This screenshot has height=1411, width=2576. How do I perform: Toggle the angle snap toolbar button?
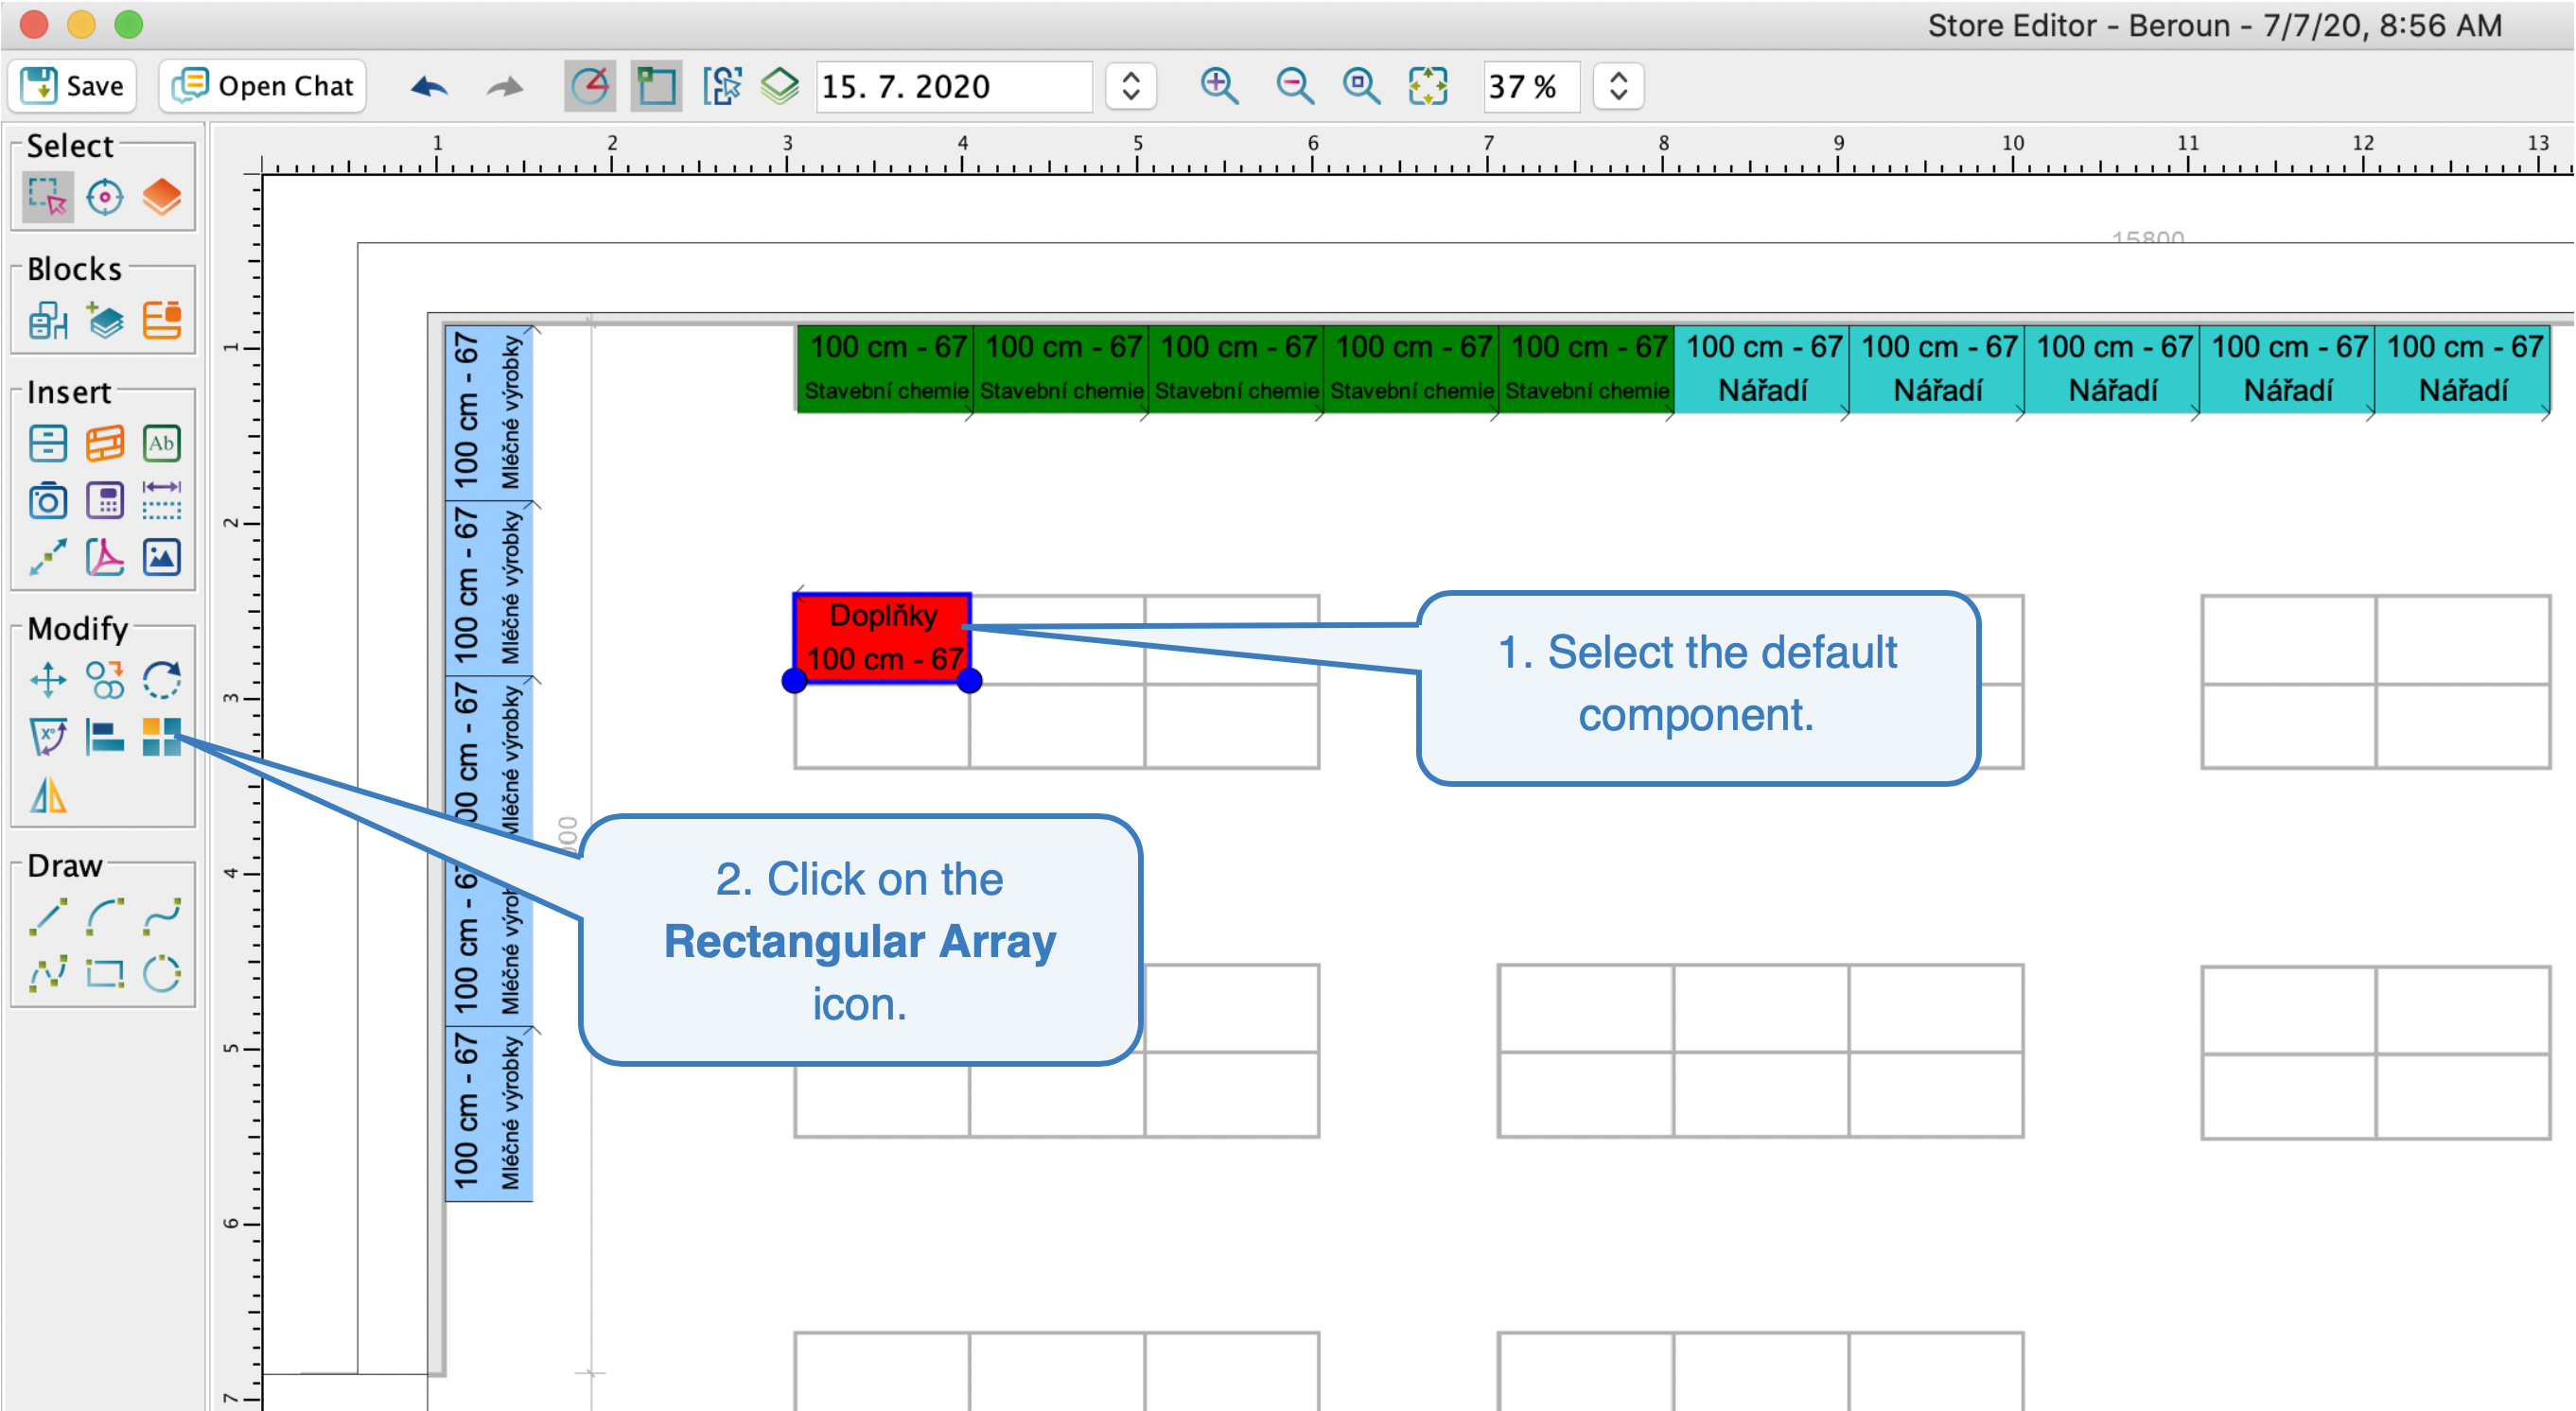590,86
